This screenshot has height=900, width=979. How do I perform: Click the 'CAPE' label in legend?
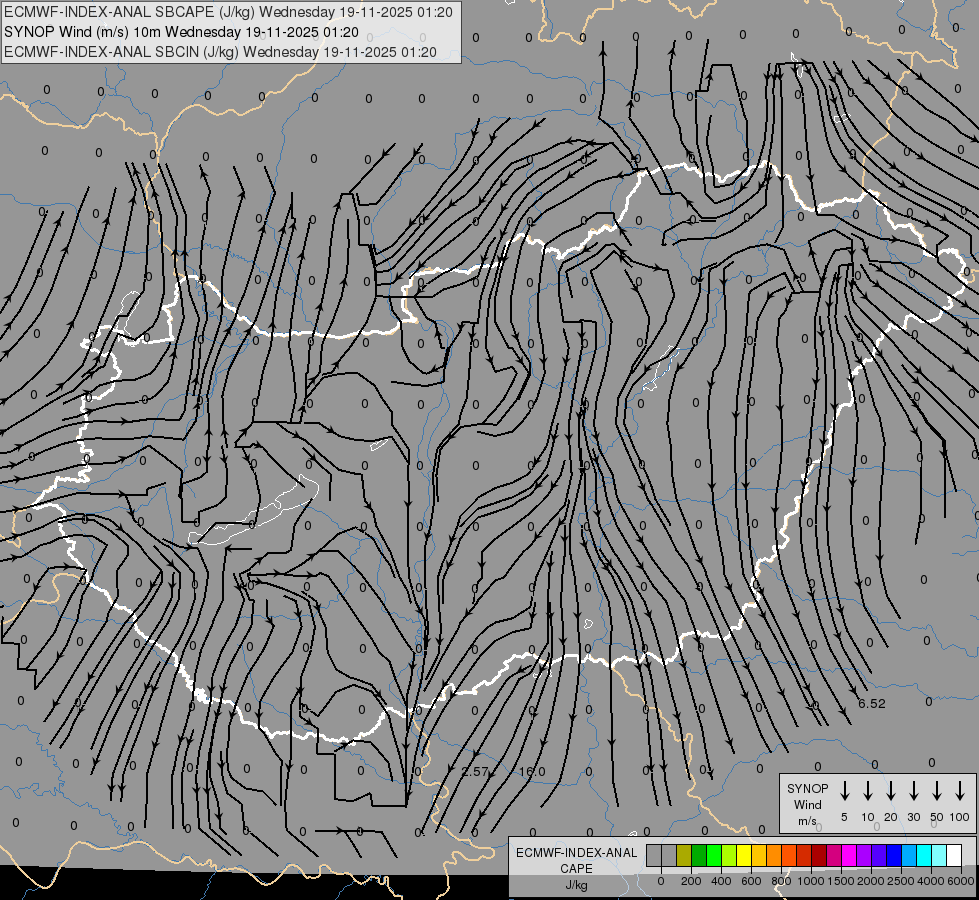tap(576, 869)
